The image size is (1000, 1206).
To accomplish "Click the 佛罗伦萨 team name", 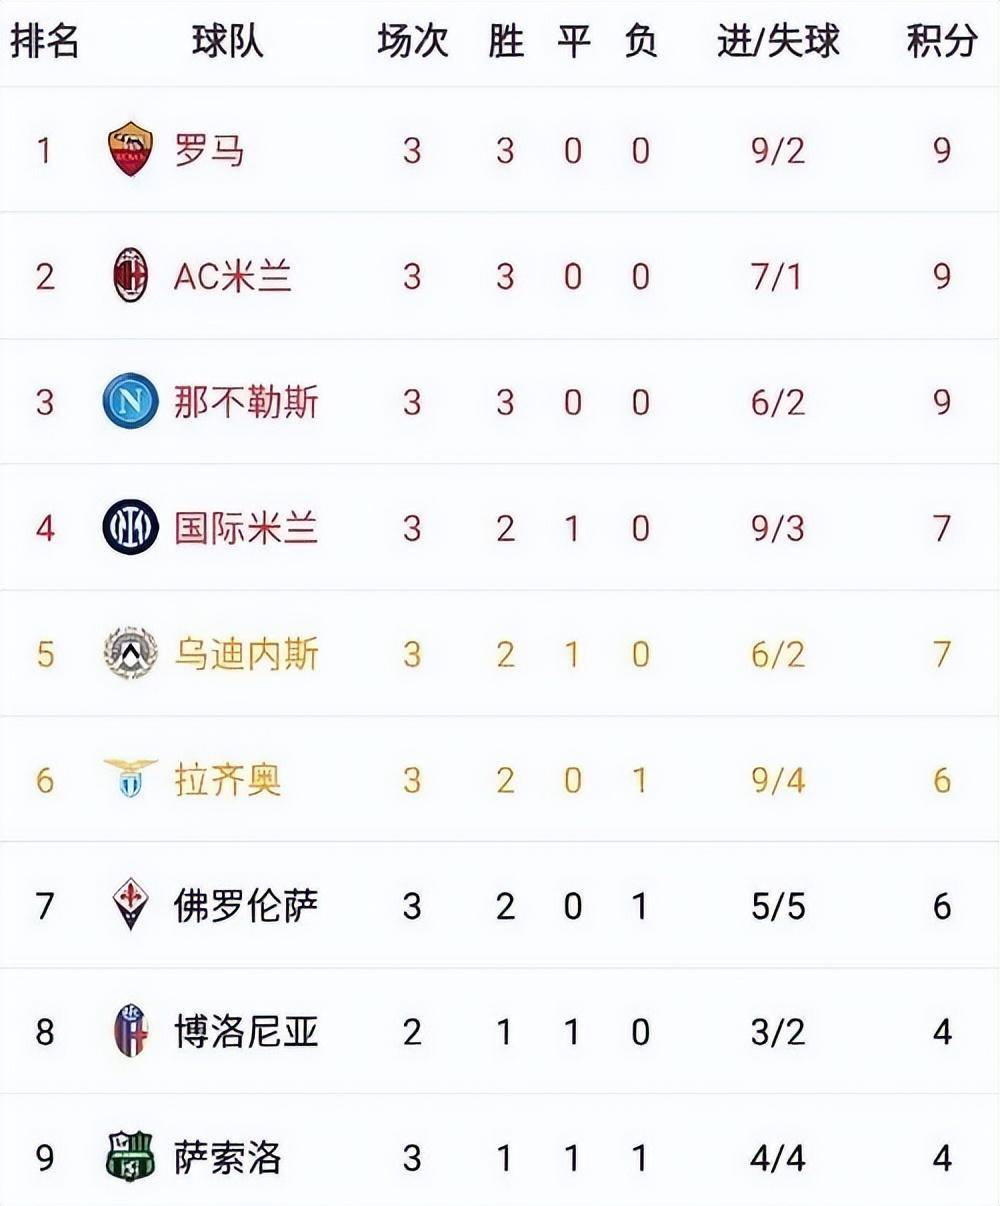I will point(246,906).
